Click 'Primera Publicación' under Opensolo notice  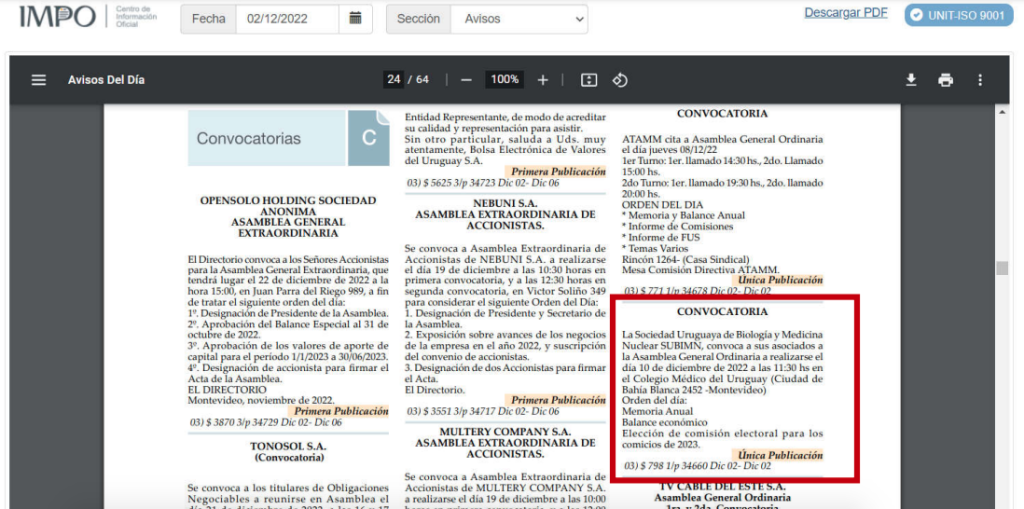tap(341, 411)
